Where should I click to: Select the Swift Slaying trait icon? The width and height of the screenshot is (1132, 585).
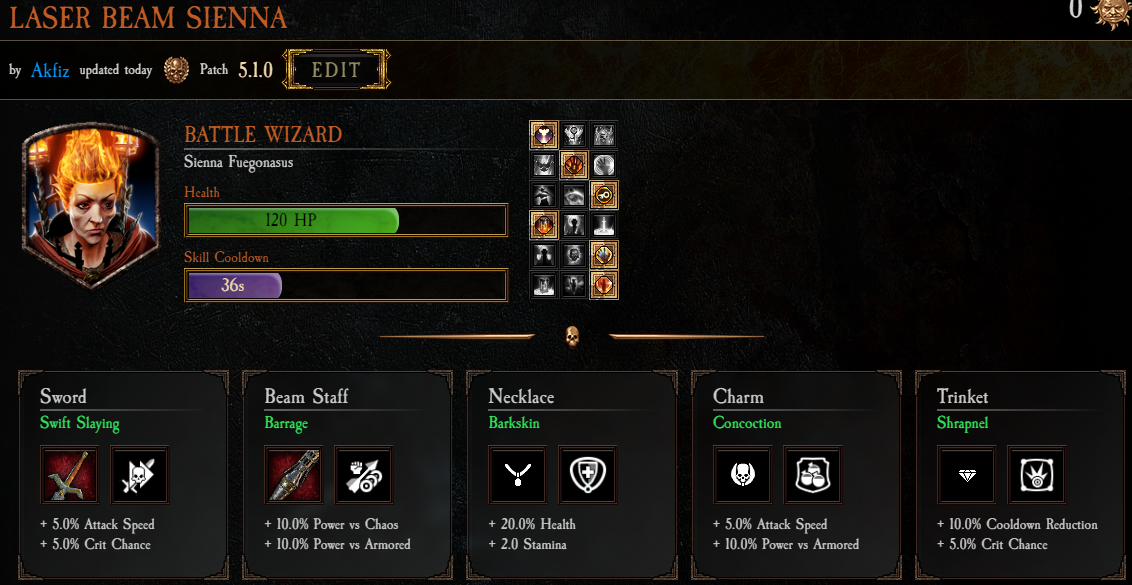139,474
